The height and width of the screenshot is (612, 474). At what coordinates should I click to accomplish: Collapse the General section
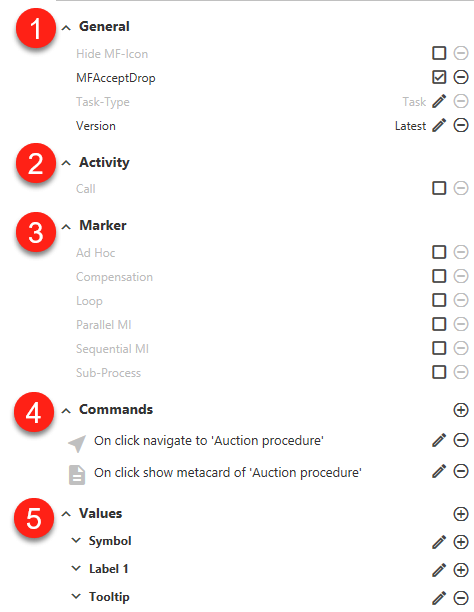(x=66, y=28)
